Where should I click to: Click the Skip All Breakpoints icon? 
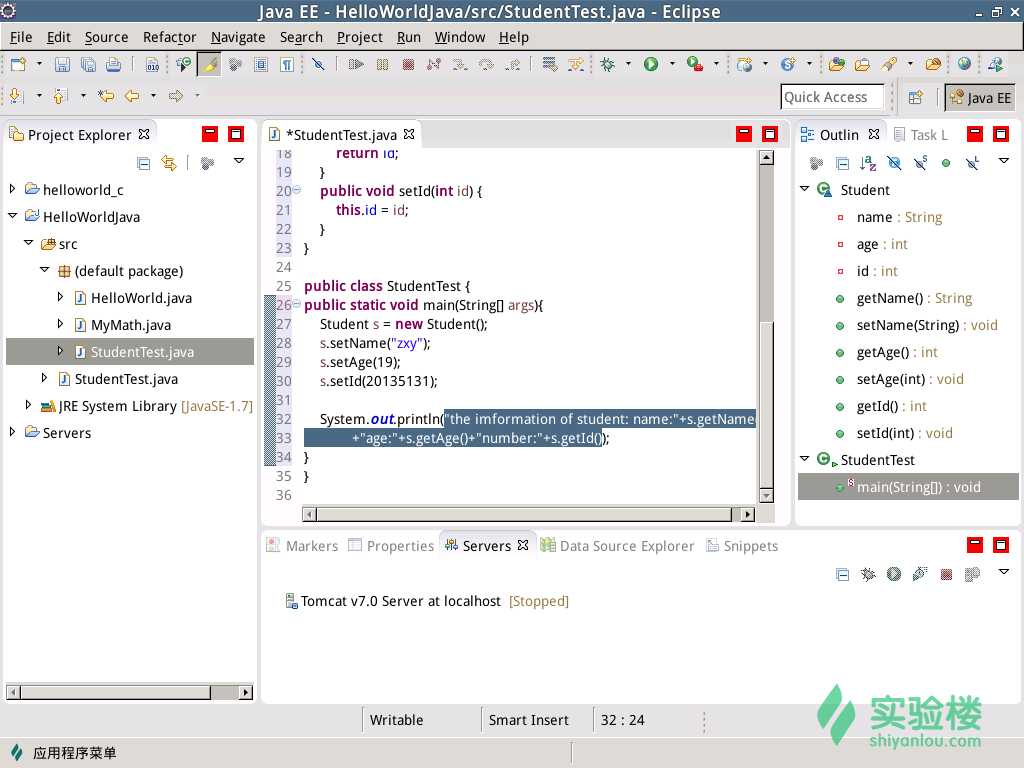coord(318,64)
